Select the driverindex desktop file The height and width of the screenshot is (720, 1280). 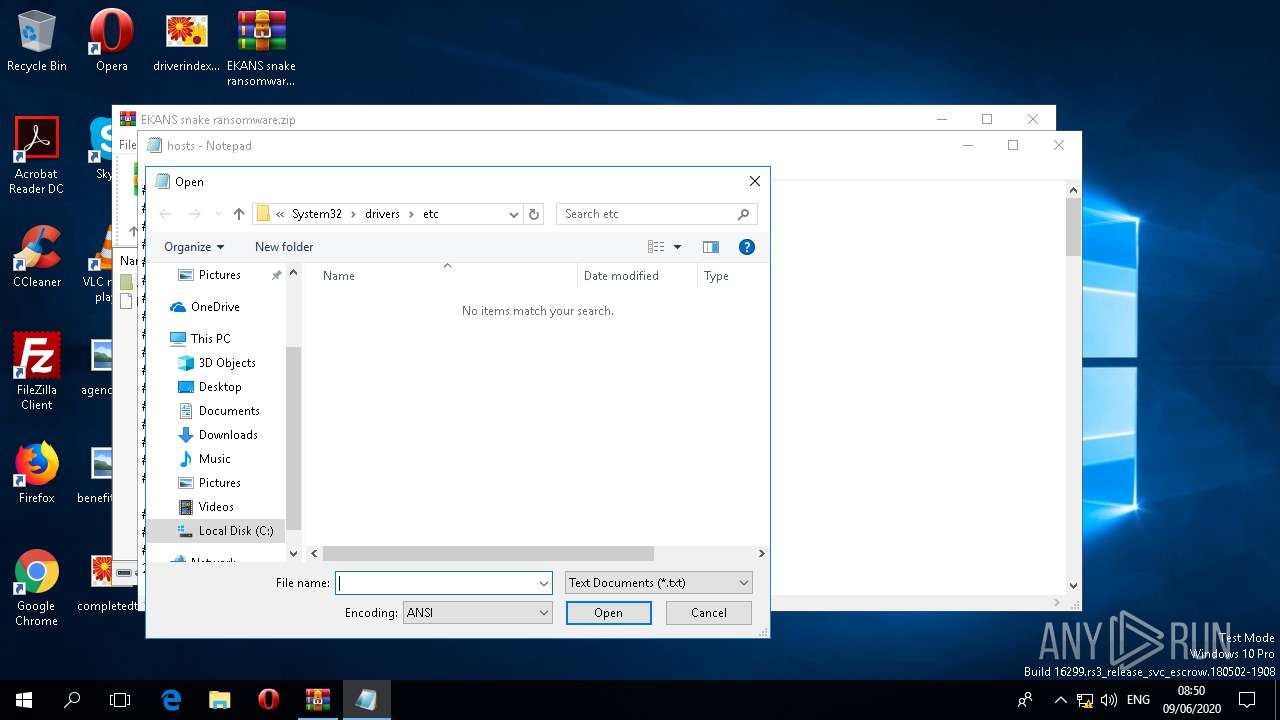(x=186, y=42)
